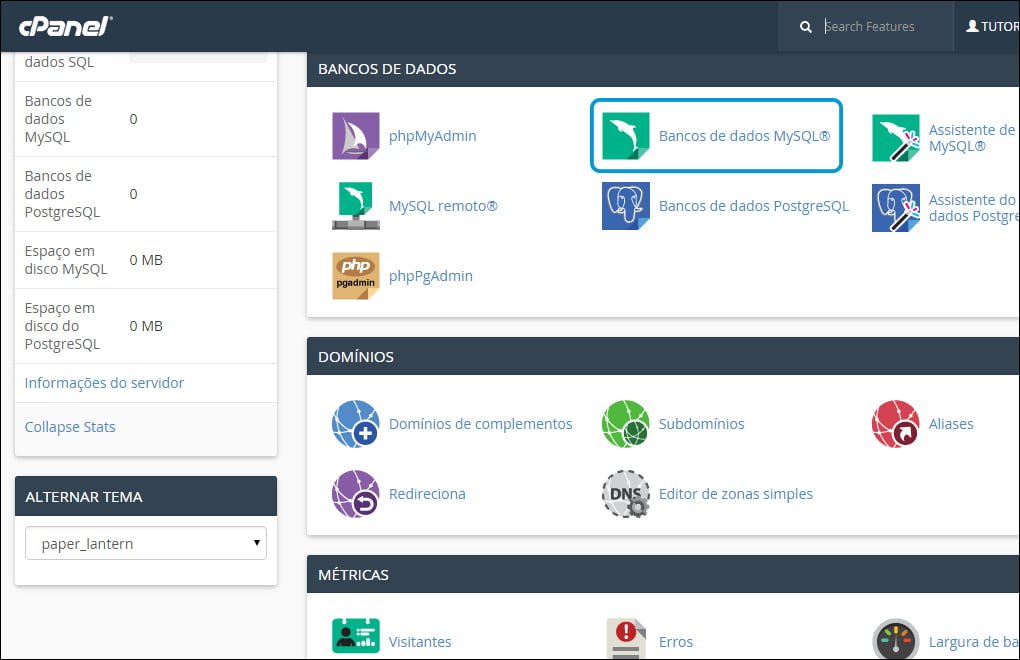Open the Aliases text link
This screenshot has height=660, width=1020.
951,424
